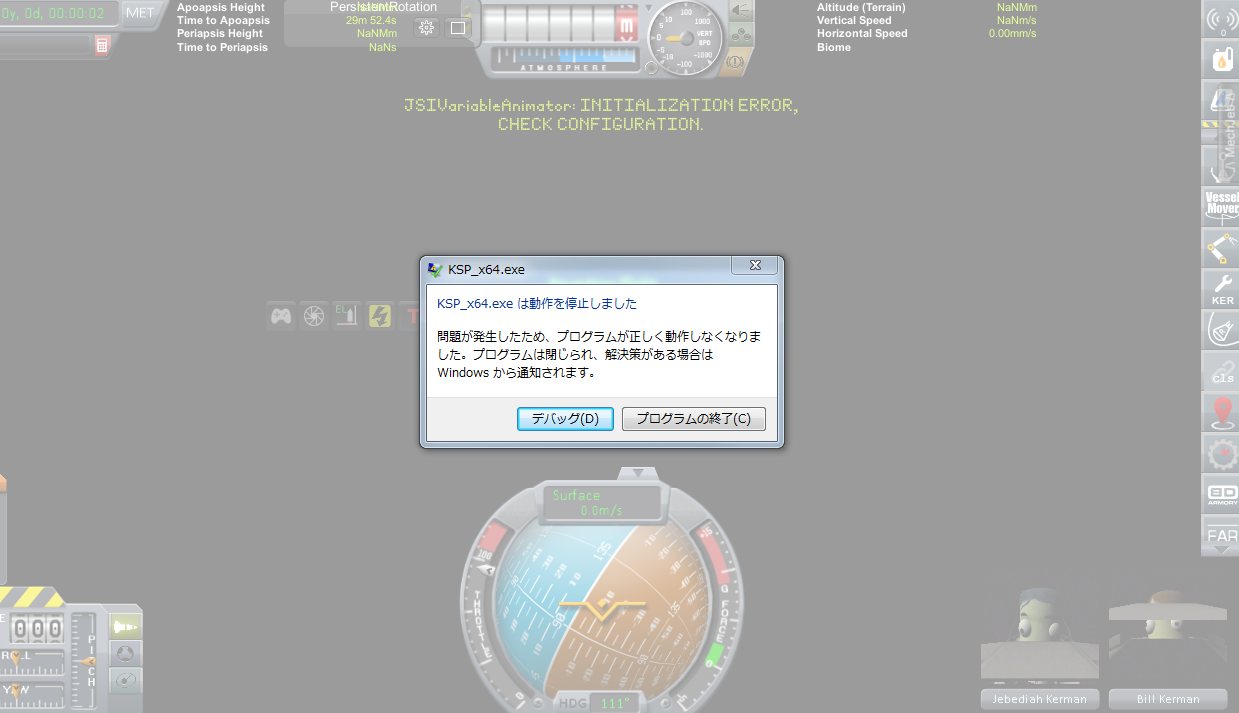Click the gamepad icon left of dialog

click(x=281, y=316)
